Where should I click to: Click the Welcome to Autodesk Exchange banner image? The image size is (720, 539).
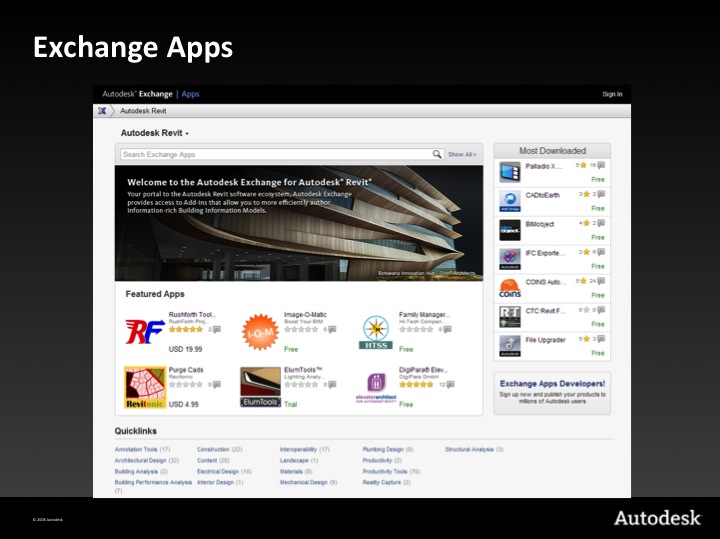click(x=299, y=223)
